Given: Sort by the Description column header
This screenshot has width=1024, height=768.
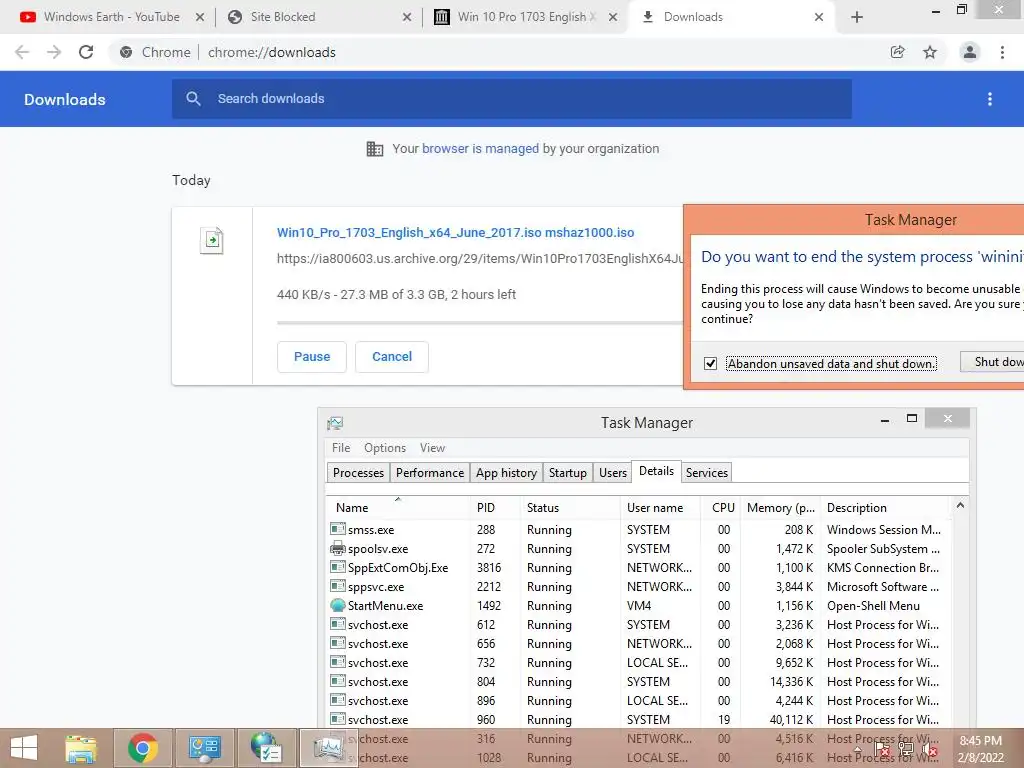Looking at the screenshot, I should [x=884, y=507].
